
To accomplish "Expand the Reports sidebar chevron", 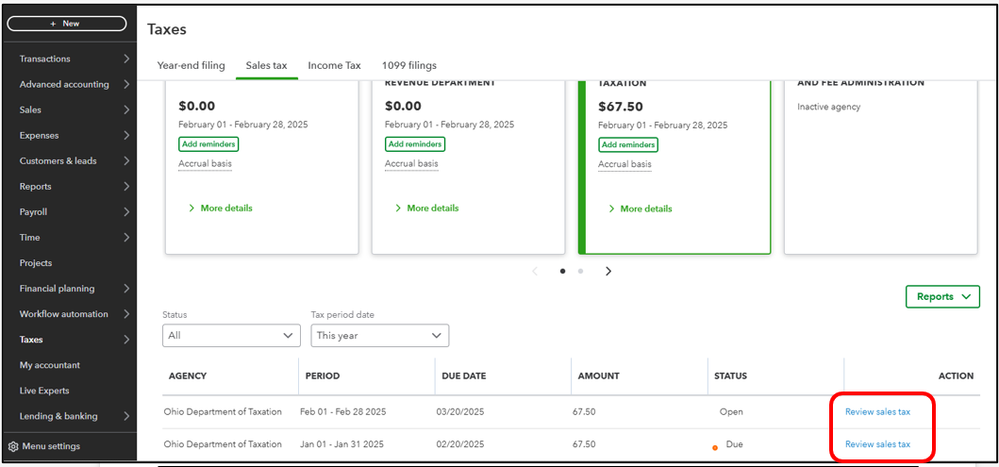I will point(126,186).
